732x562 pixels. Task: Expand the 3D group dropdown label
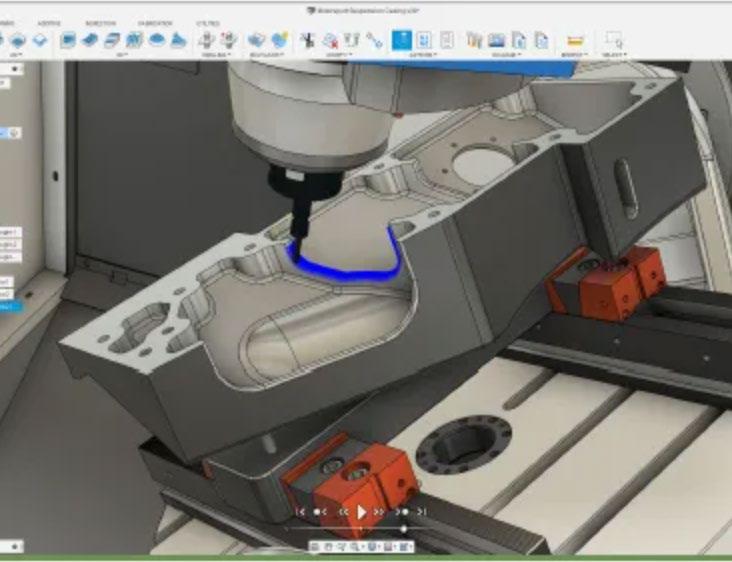pyautogui.click(x=122, y=55)
